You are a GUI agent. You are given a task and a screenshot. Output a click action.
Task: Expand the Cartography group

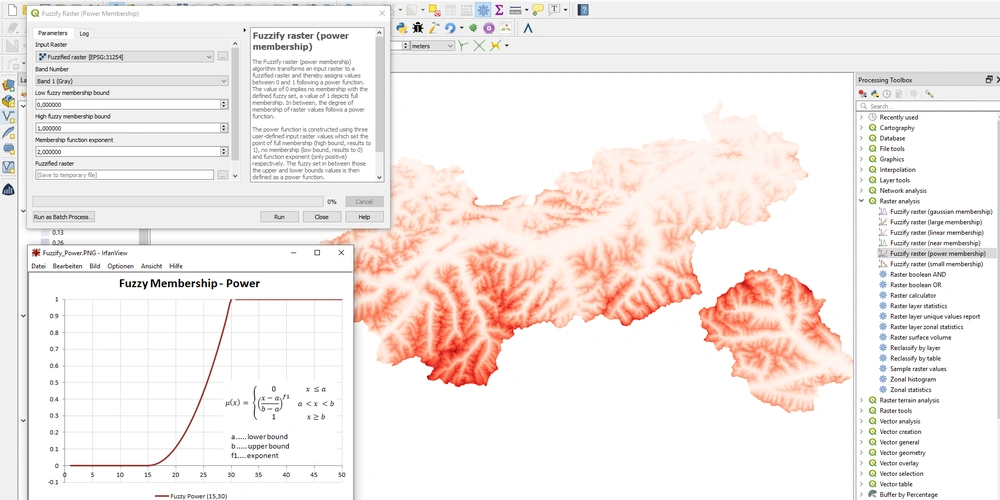click(862, 128)
